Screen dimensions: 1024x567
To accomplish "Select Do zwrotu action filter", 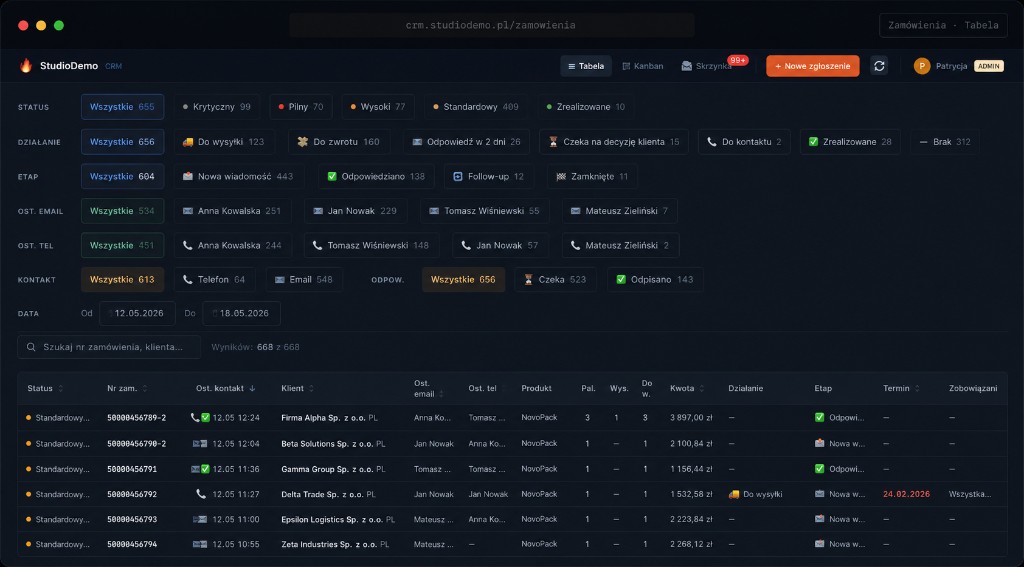I will [x=339, y=142].
